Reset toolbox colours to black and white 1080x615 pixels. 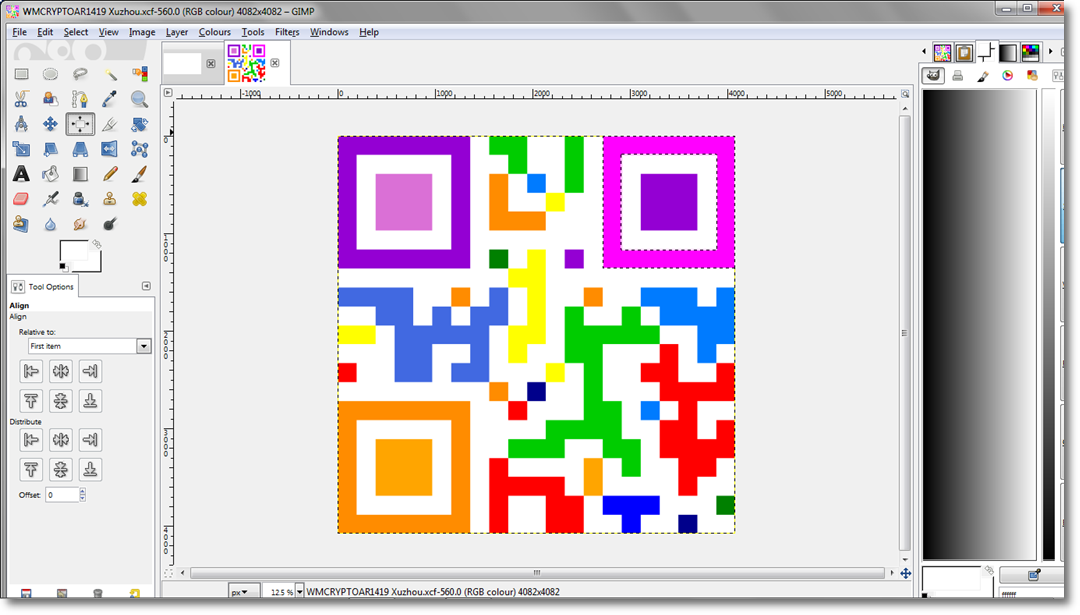coord(63,267)
